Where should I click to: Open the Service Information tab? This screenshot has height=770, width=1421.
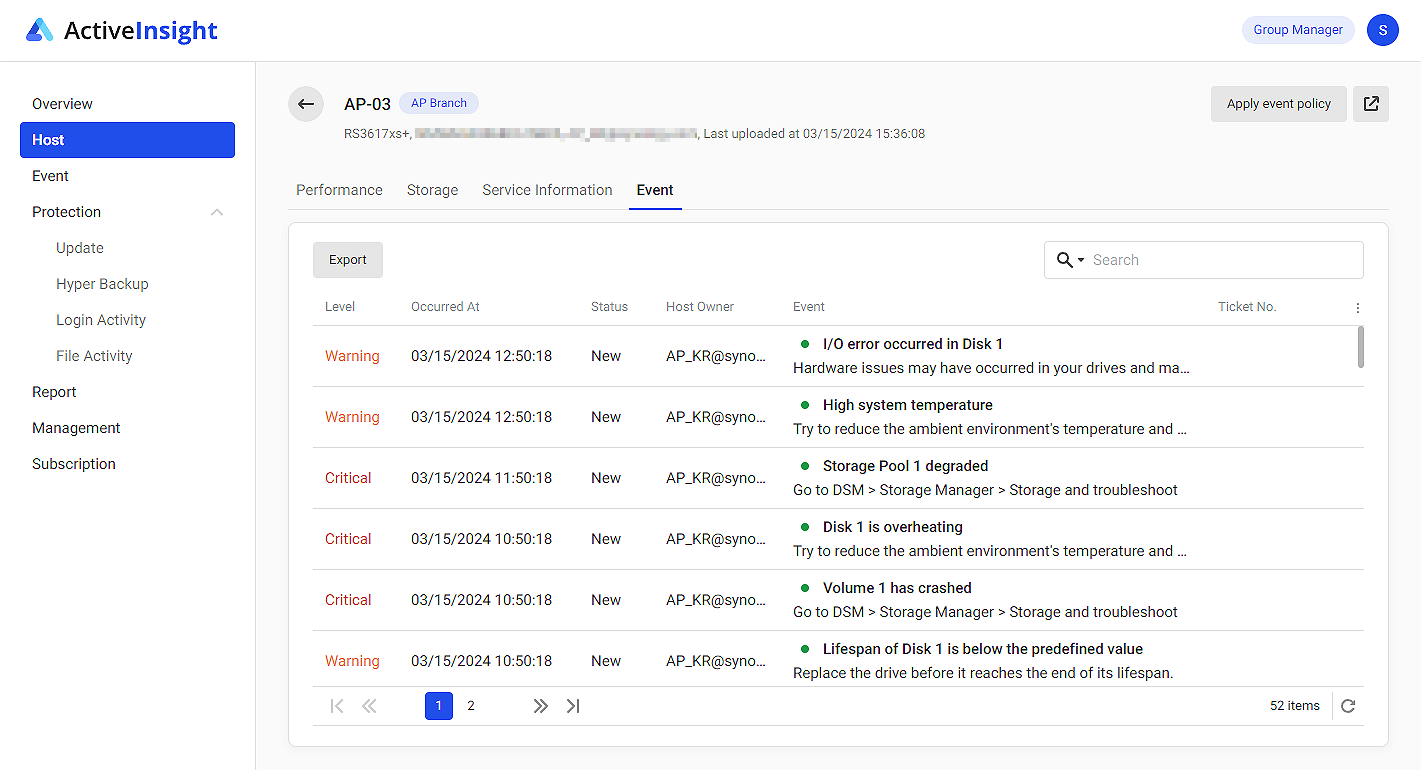pos(547,190)
